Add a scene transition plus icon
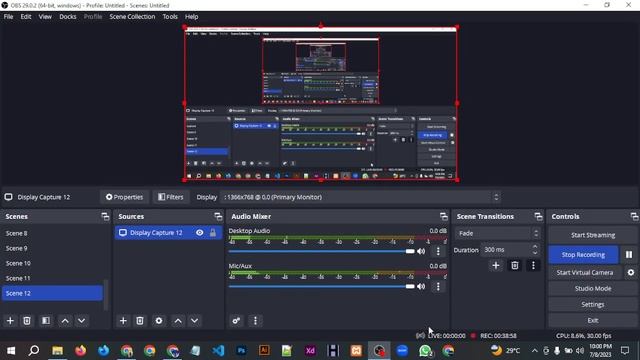The image size is (640, 360). coord(496,266)
